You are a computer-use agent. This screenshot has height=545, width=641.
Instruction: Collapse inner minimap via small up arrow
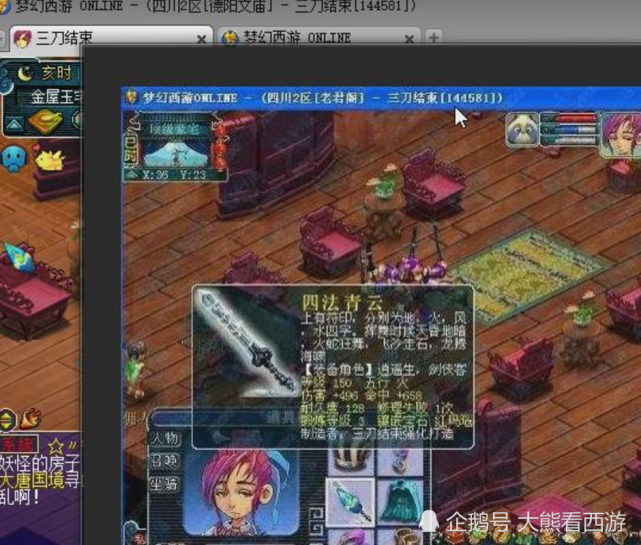click(x=132, y=175)
